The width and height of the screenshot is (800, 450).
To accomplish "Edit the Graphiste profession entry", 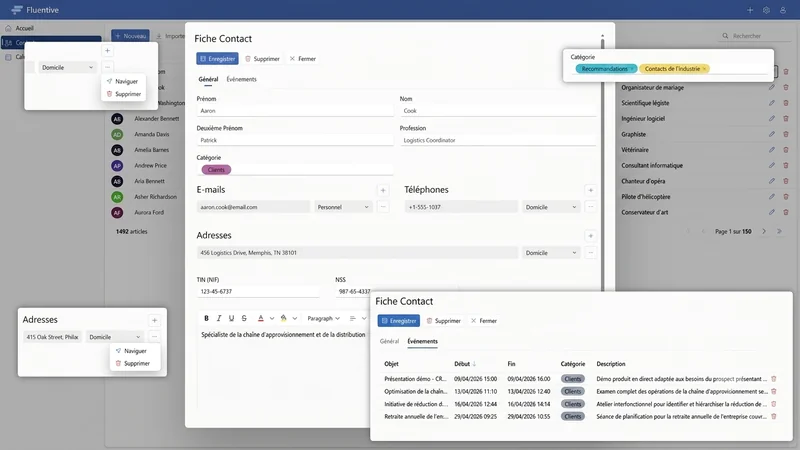I will 771,134.
